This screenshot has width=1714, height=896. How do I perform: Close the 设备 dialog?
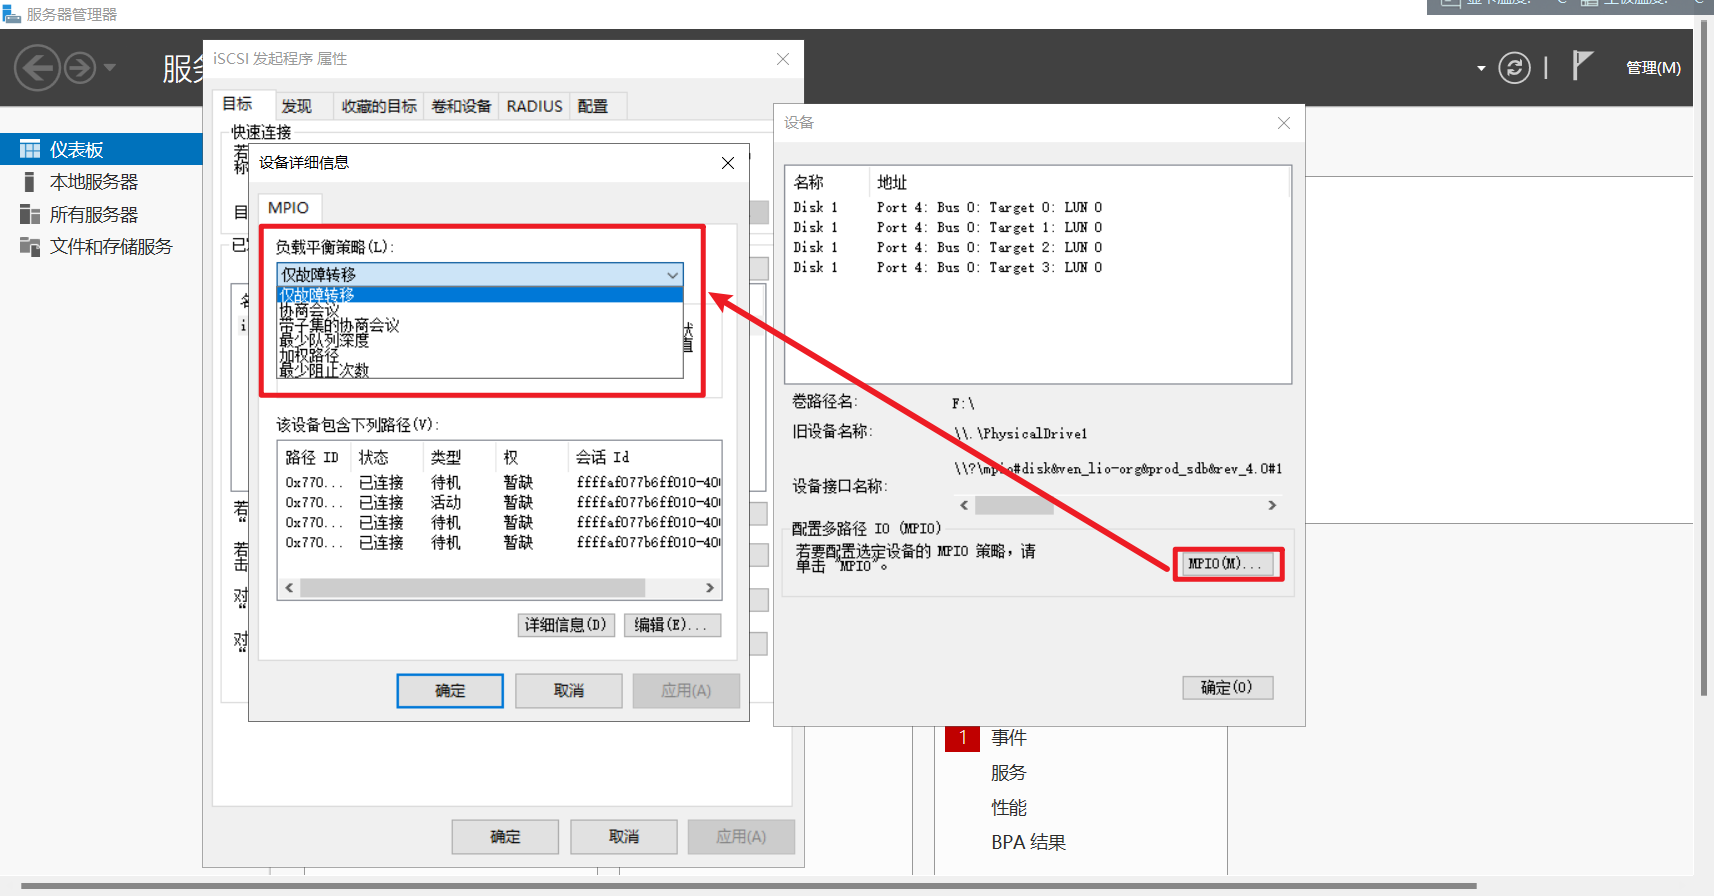click(x=1284, y=123)
